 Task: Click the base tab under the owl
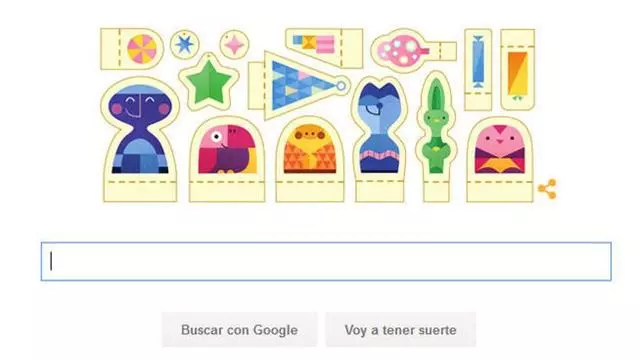tap(310, 192)
